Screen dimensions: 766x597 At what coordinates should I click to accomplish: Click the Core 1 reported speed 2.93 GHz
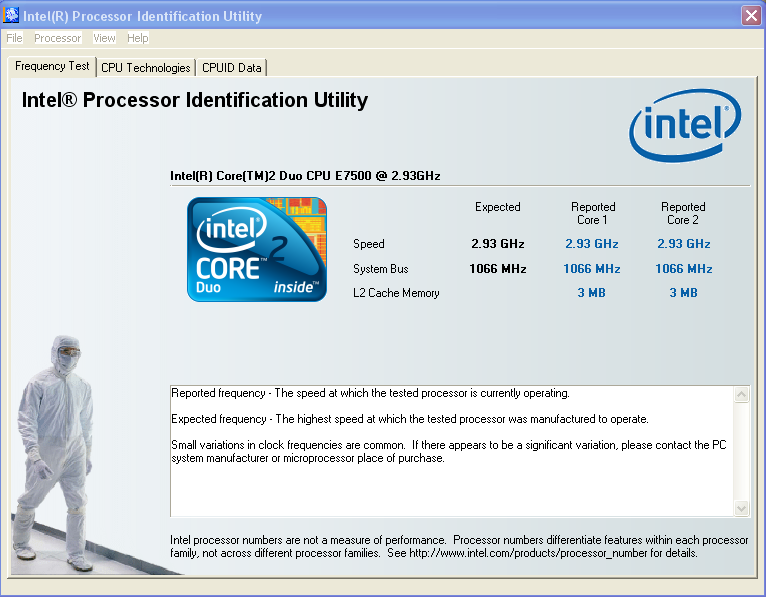tap(592, 244)
